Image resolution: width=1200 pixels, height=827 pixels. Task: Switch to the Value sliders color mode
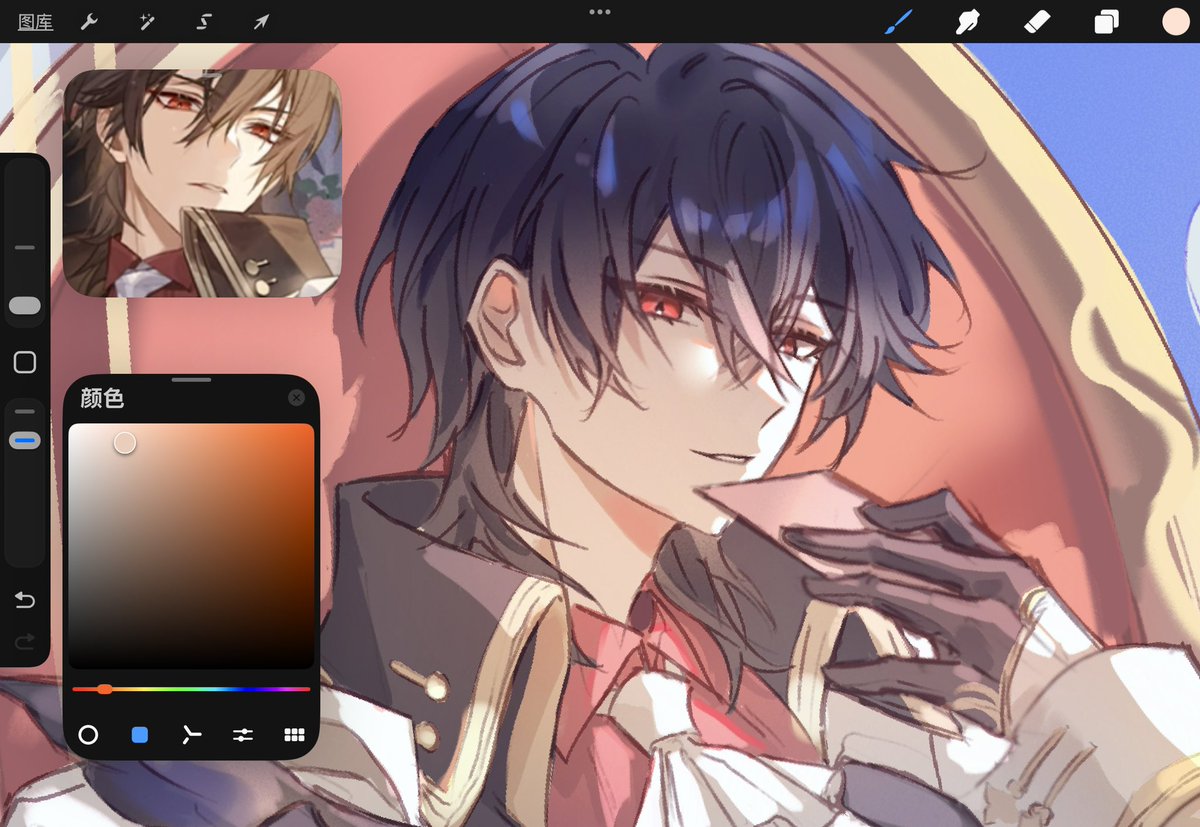(243, 735)
